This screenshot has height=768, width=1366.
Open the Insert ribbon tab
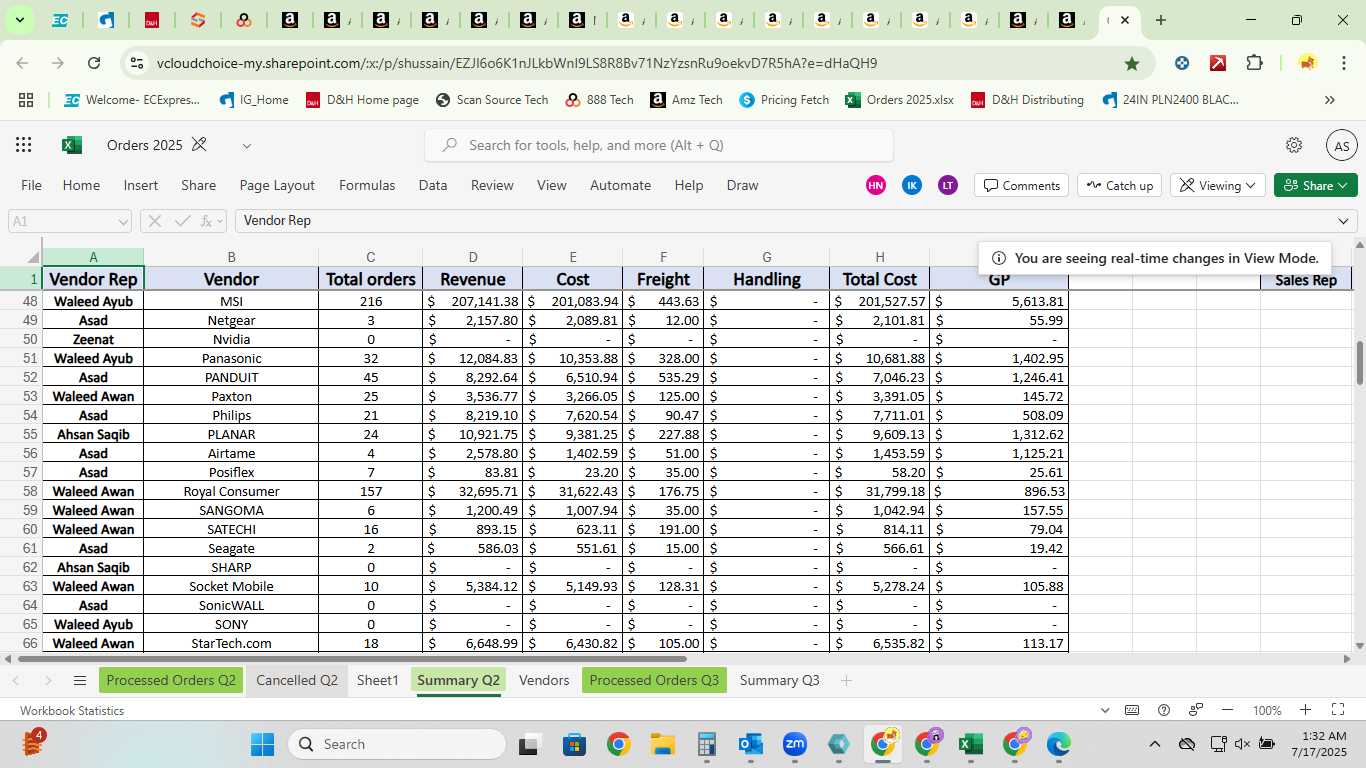click(141, 185)
